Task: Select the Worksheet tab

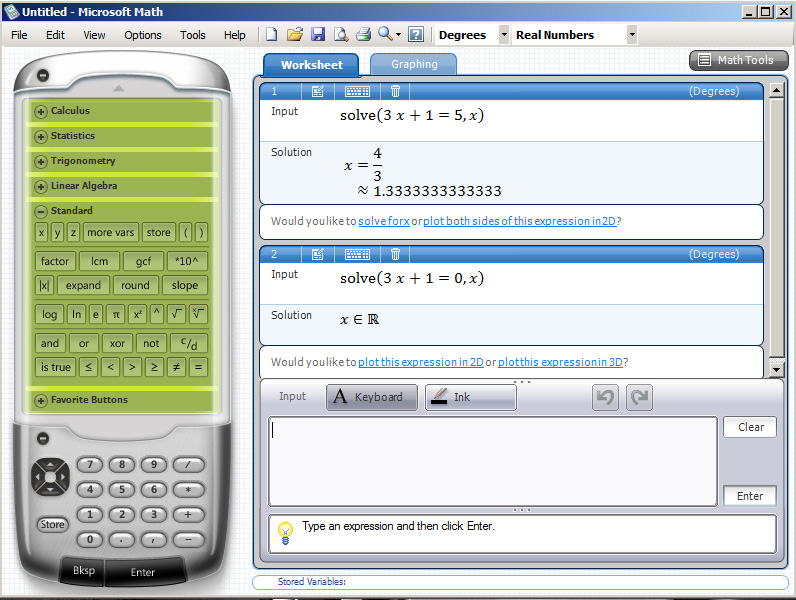Action: tap(312, 65)
